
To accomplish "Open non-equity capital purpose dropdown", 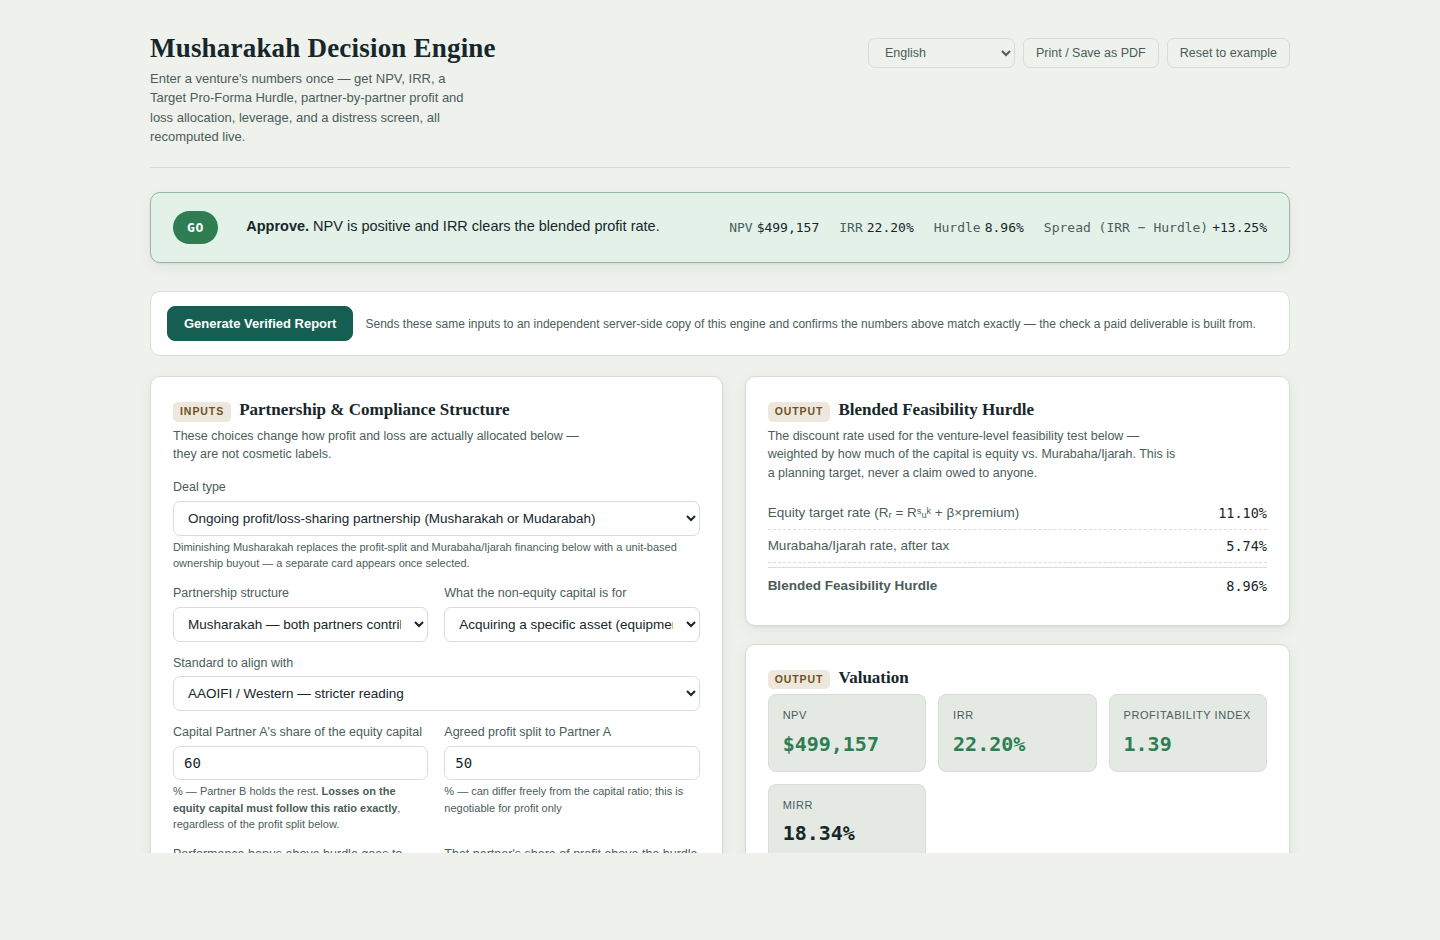I will [572, 625].
